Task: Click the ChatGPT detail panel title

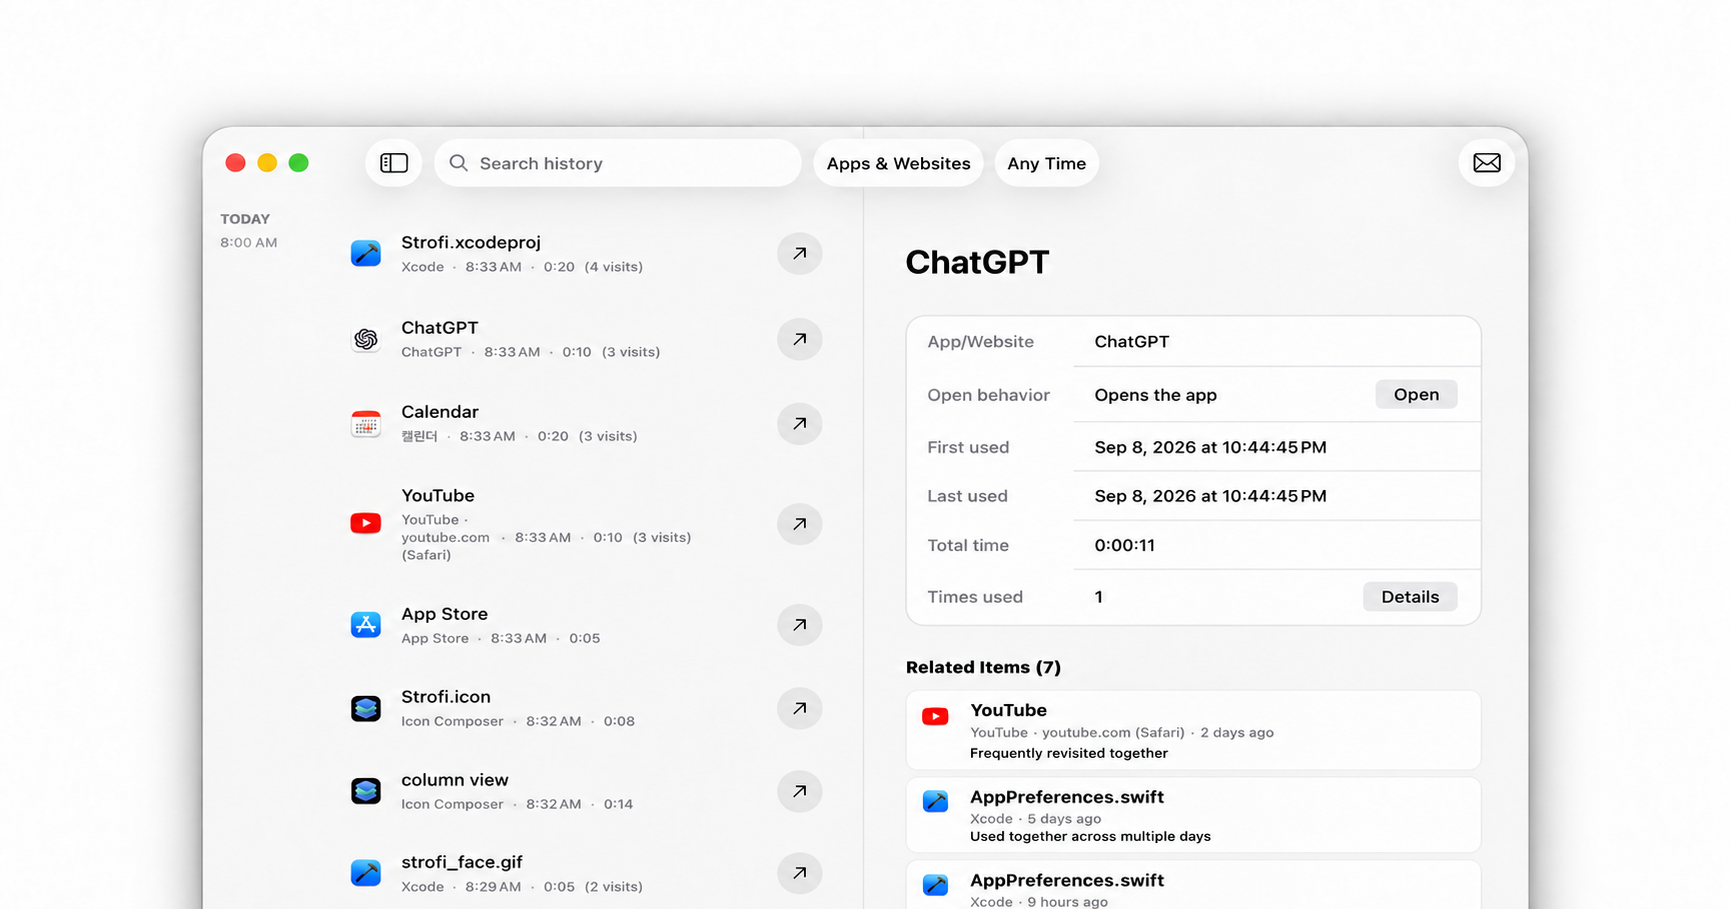Action: tap(977, 262)
